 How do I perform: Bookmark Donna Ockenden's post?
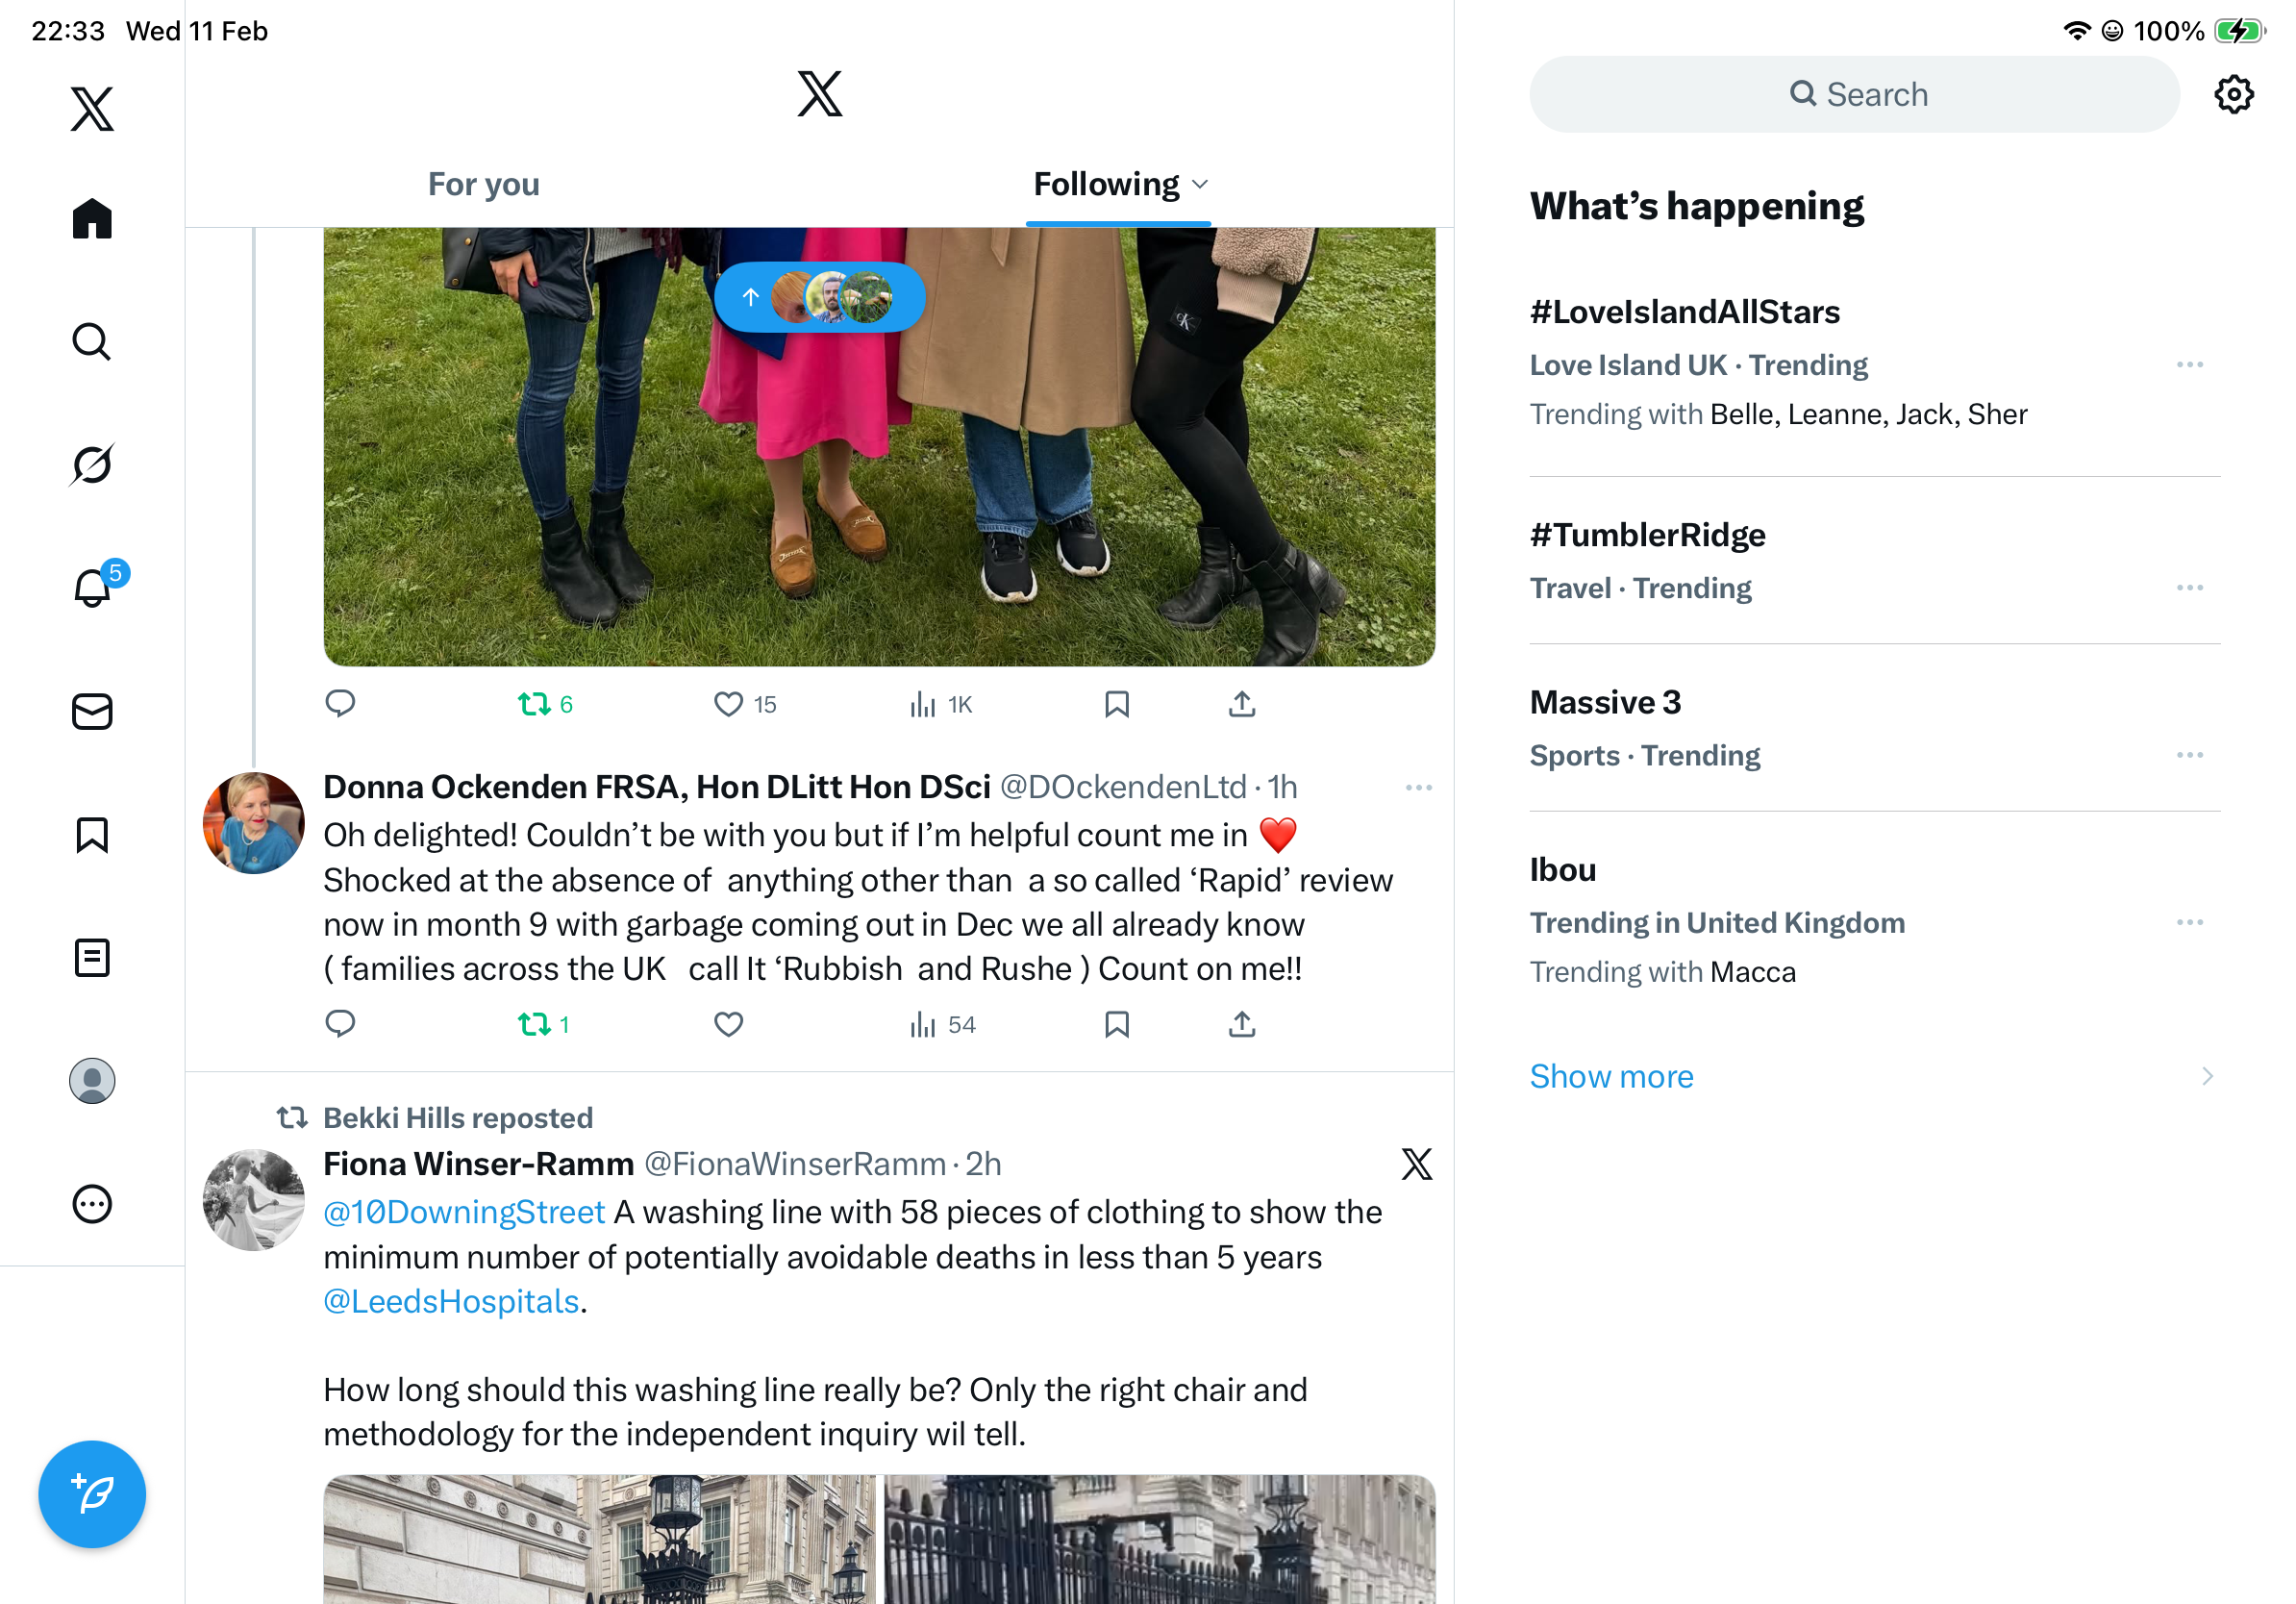pos(1116,1024)
